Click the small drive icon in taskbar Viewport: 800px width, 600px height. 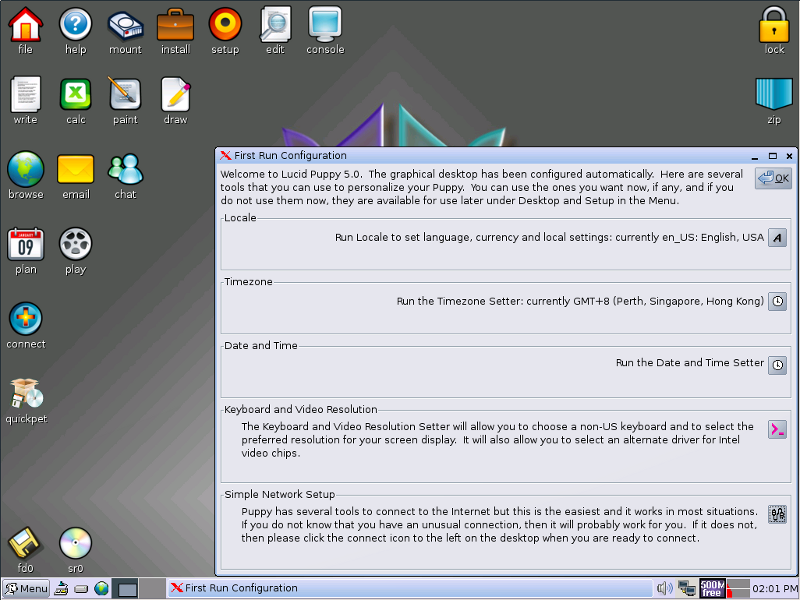pos(81,589)
